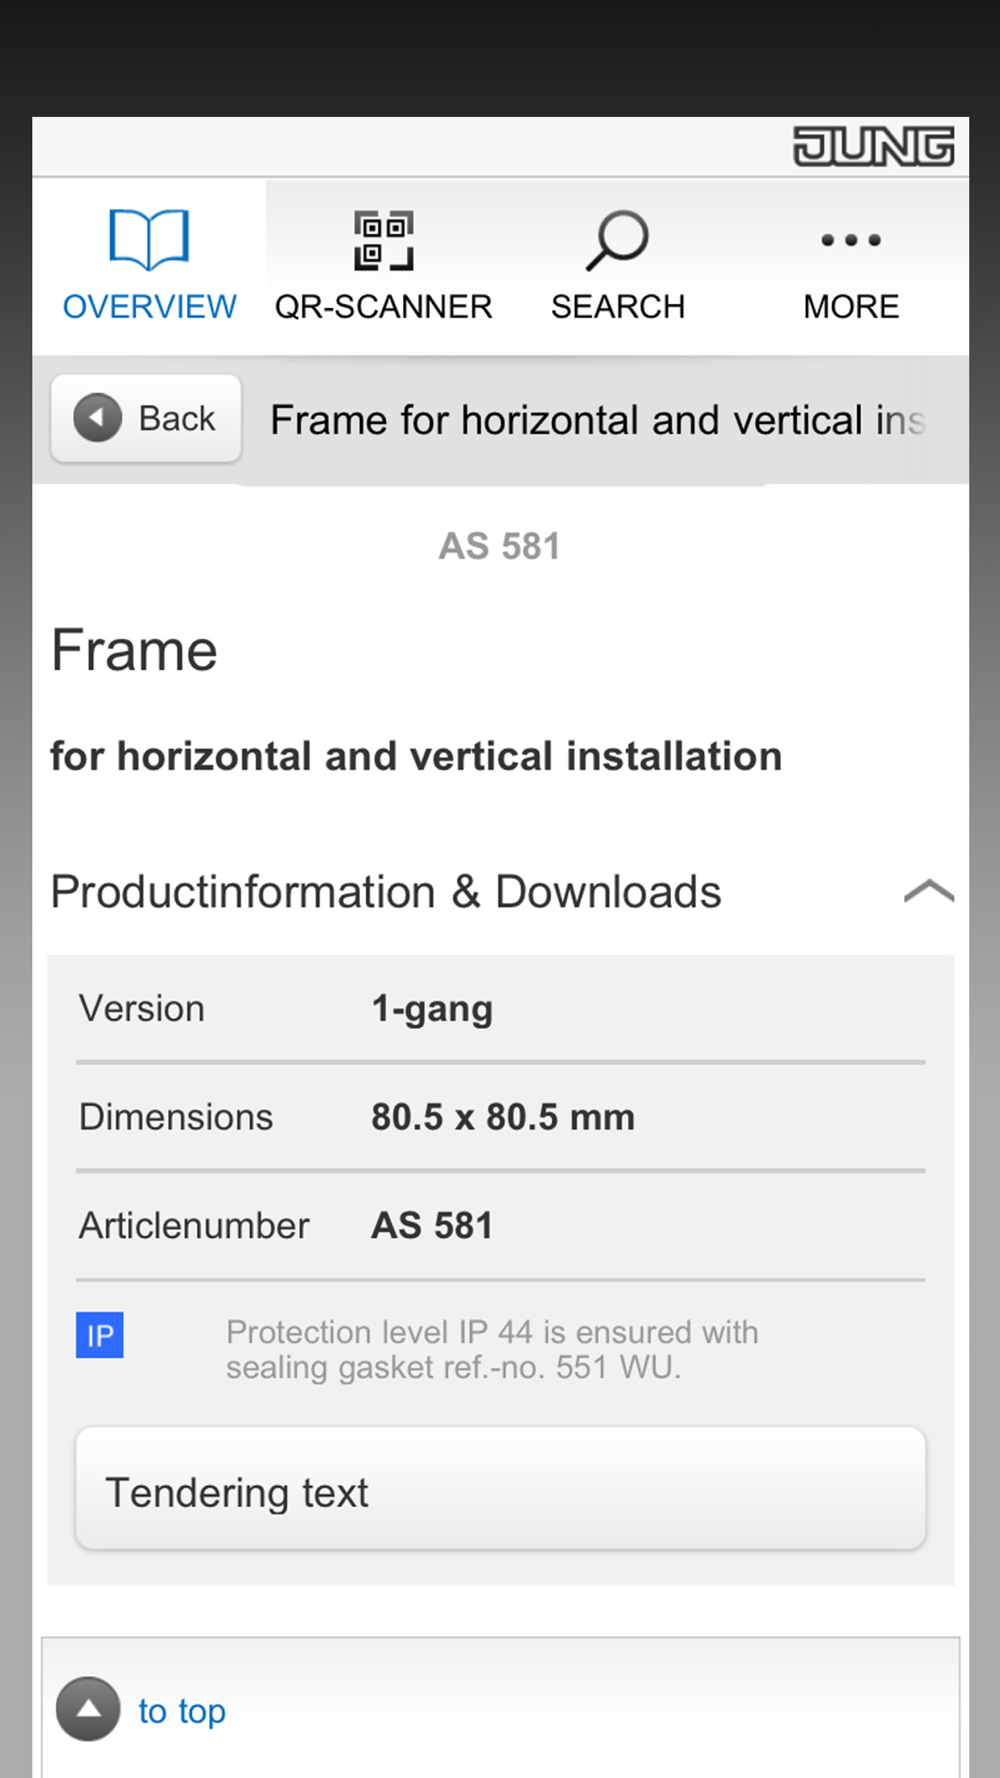Tap the page title bar text
Screen dimensions: 1000x1778
pyautogui.click(x=598, y=420)
